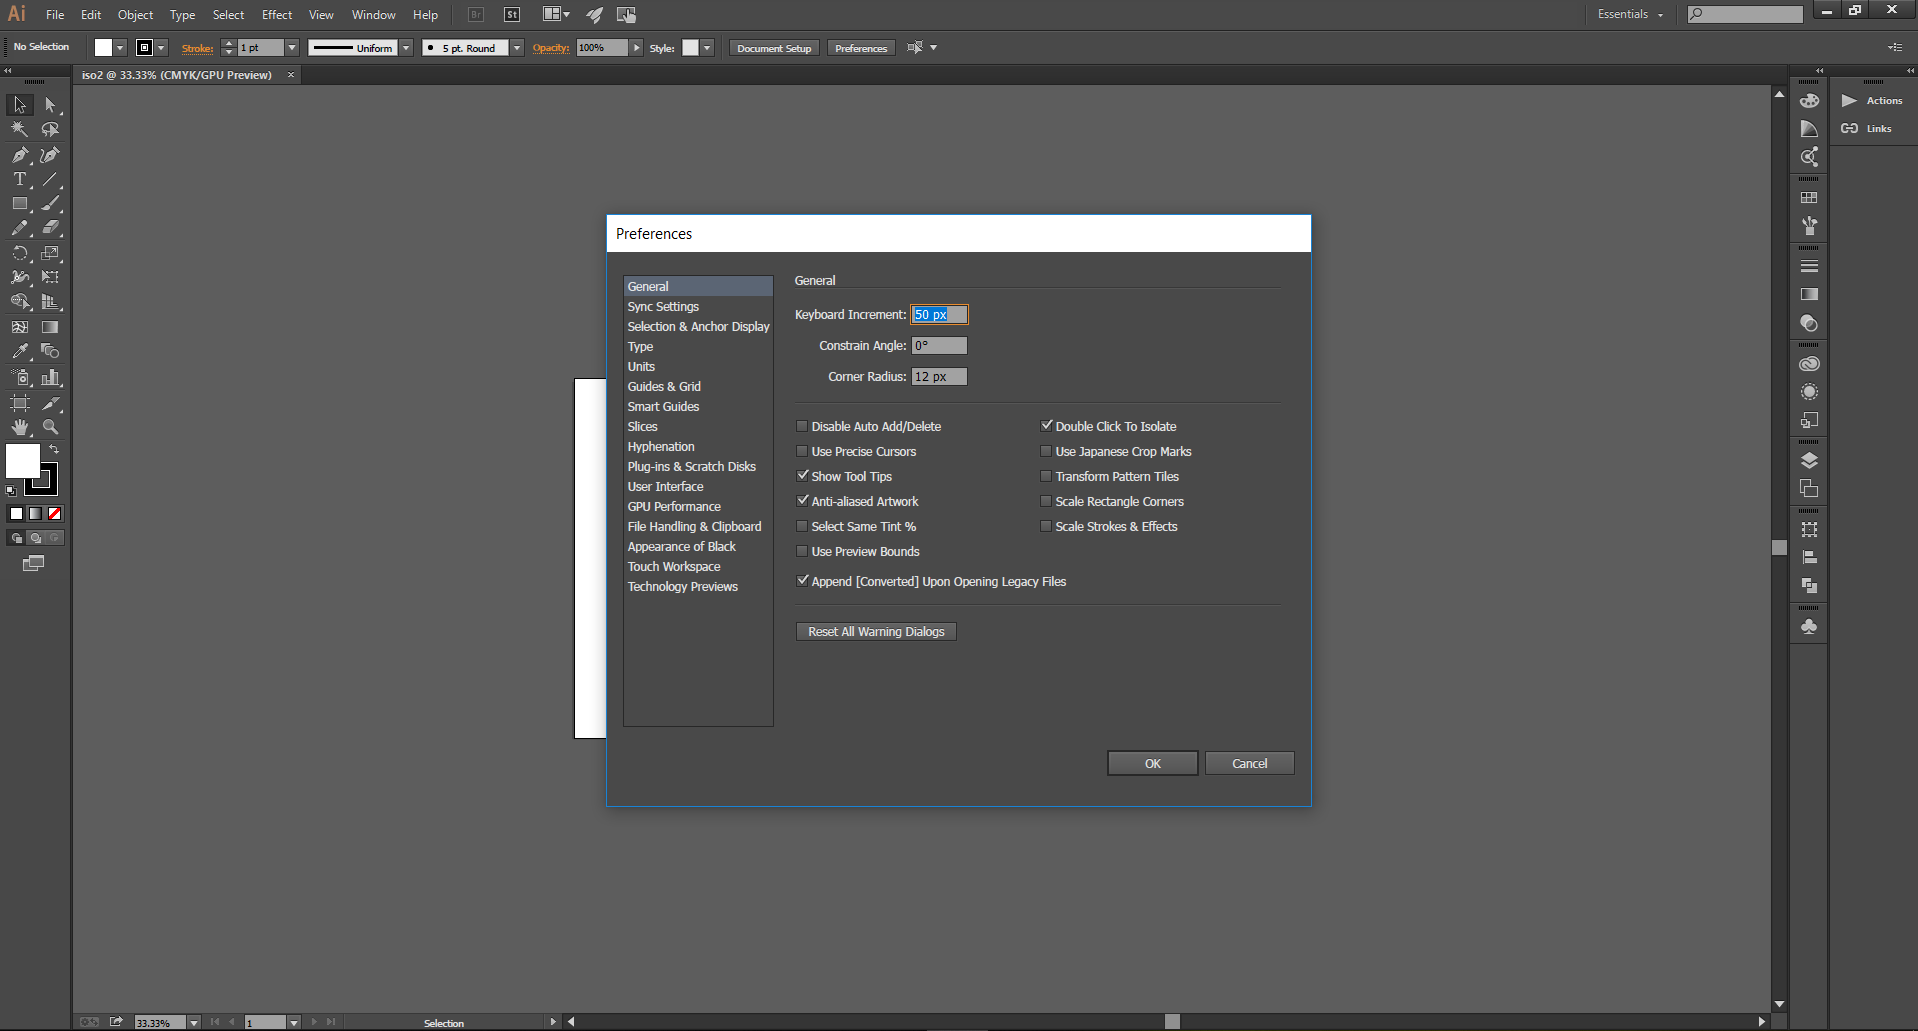1918x1031 pixels.
Task: Select the Rotate tool
Action: 20,253
